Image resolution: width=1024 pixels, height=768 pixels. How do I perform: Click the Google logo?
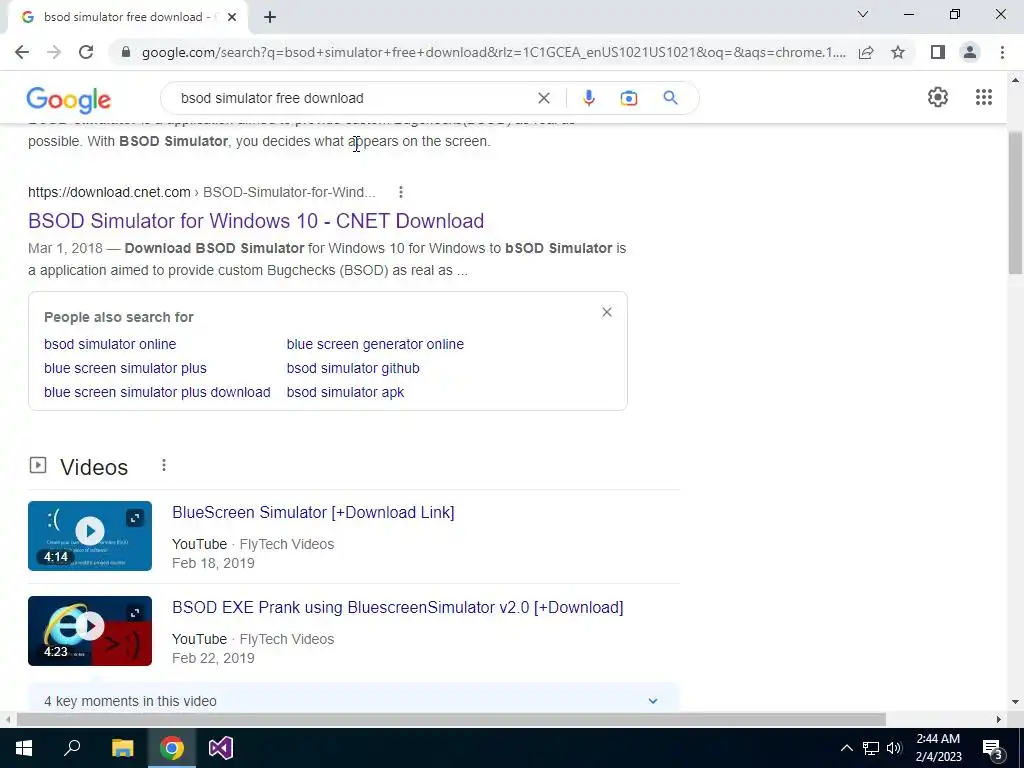(69, 99)
